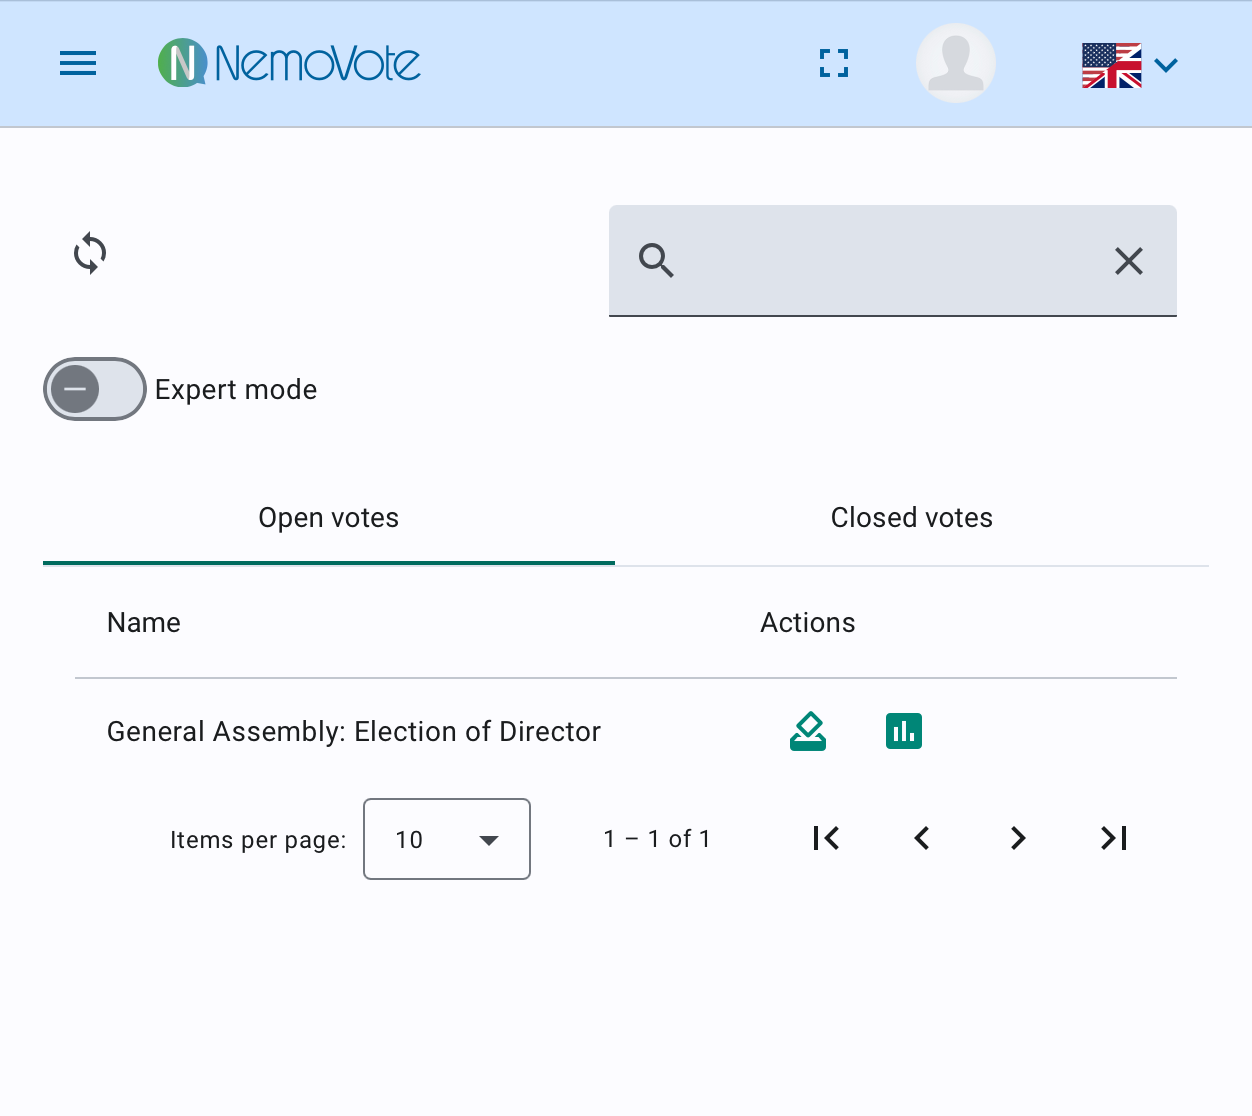Go to the previous page

point(922,838)
